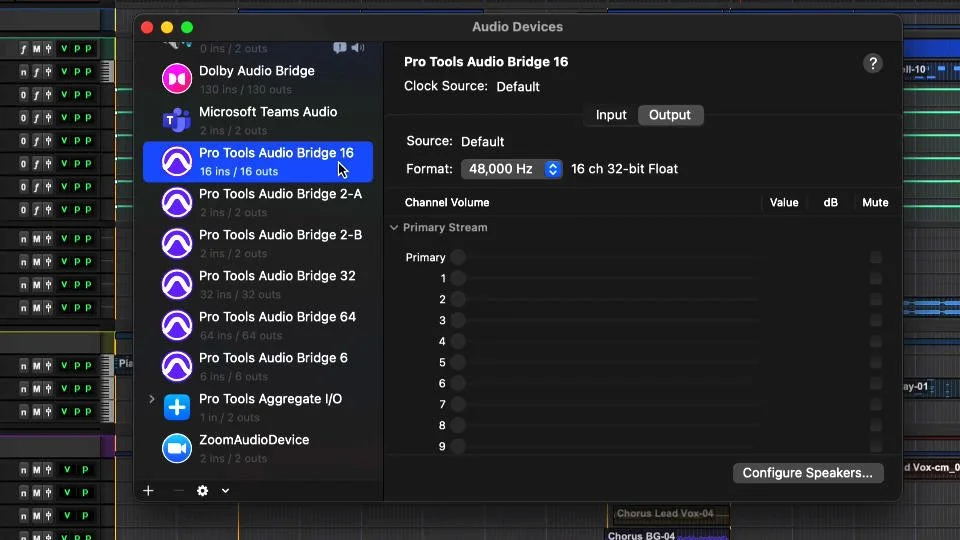Select ZoomAudioDevice camera icon
This screenshot has width=960, height=540.
tap(177, 448)
